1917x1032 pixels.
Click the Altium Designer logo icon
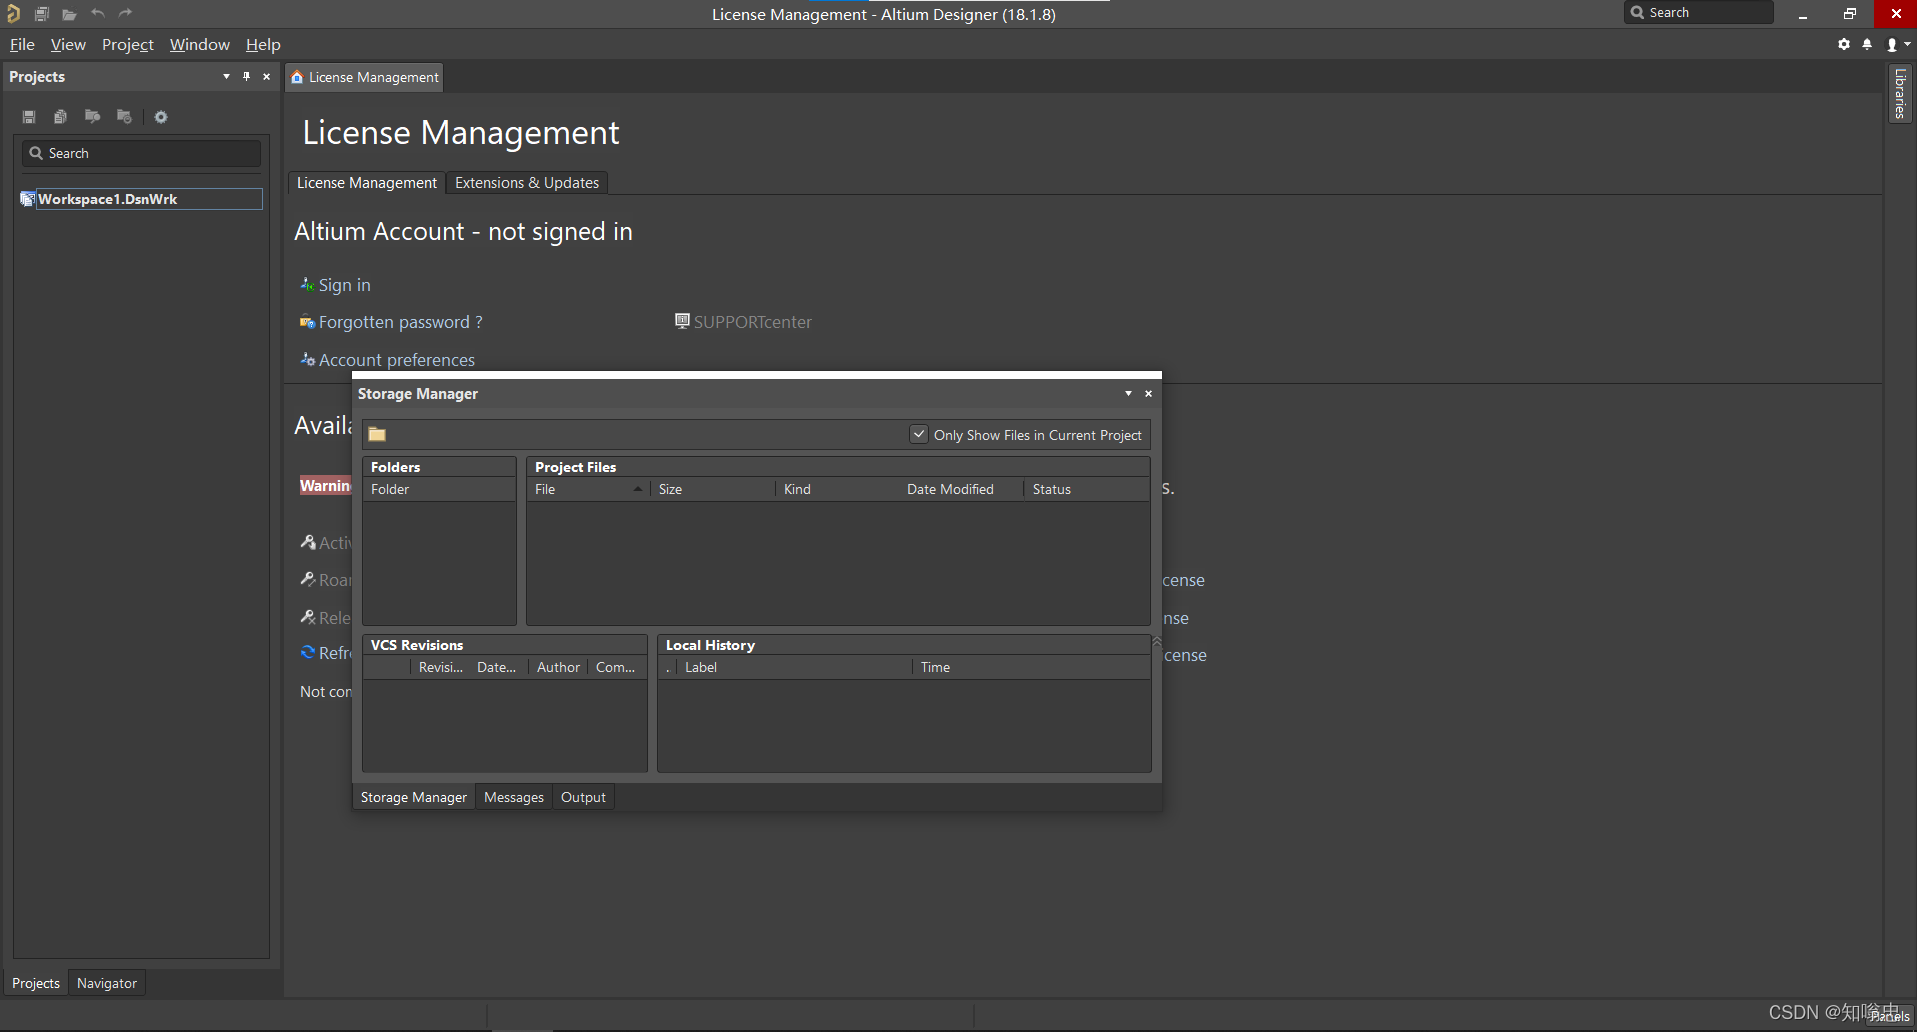(x=13, y=13)
